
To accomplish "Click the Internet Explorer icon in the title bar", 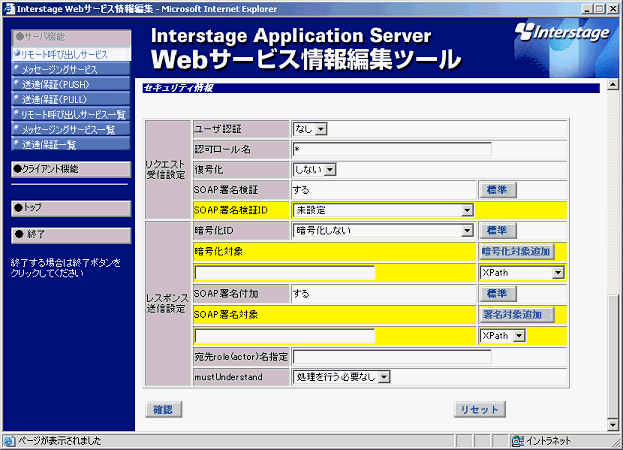I will (9, 9).
